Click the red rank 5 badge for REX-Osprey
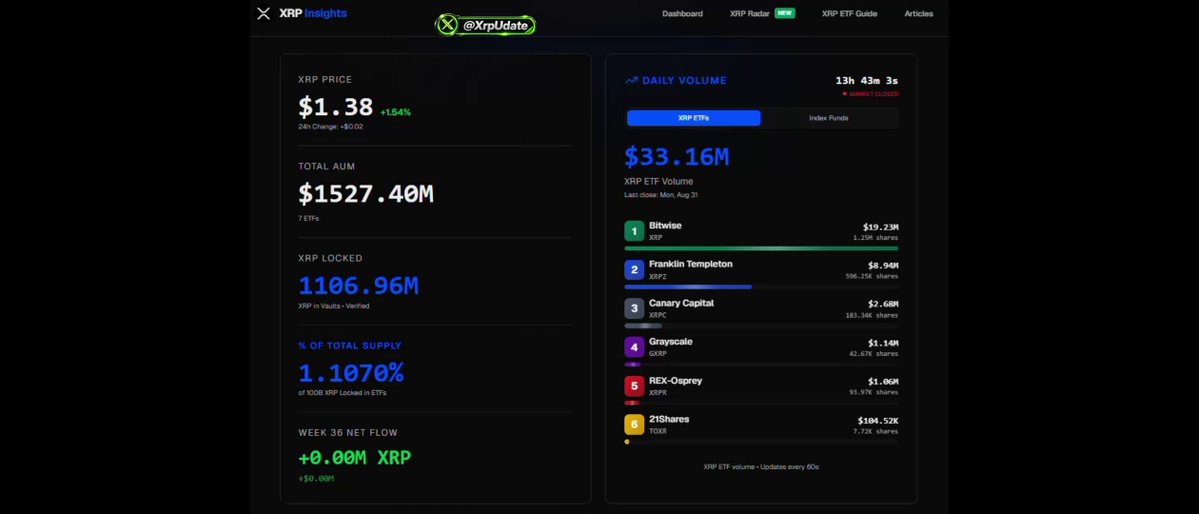1199x514 pixels. 634,386
